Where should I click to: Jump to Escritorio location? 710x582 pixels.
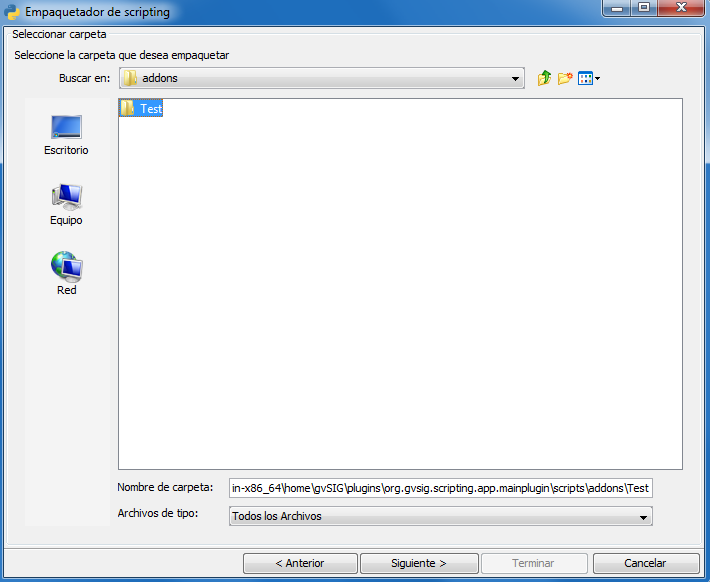(66, 134)
